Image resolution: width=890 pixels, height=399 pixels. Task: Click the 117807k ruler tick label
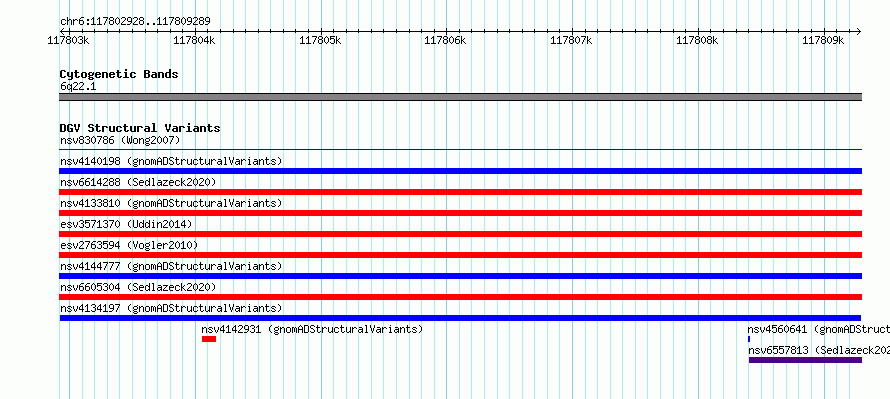click(x=572, y=40)
